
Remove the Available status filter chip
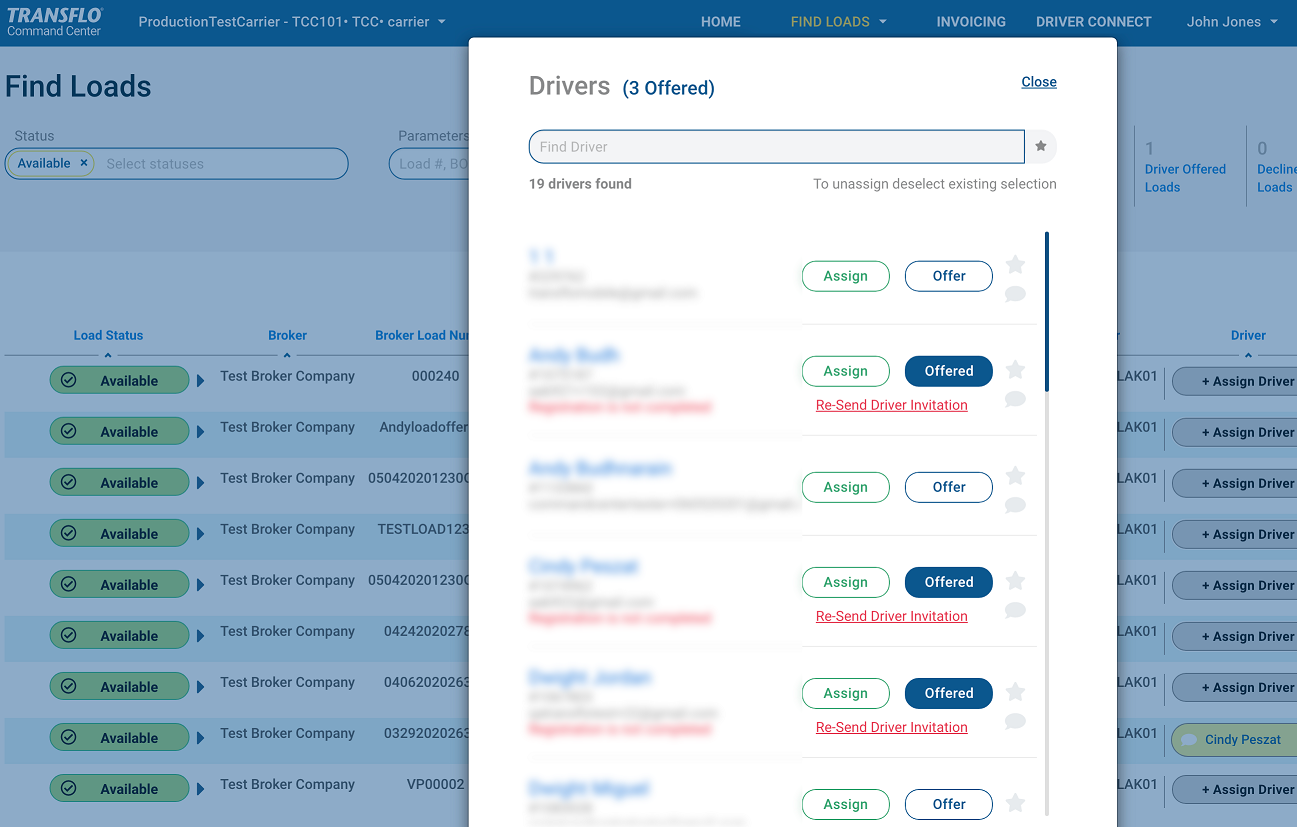(84, 163)
